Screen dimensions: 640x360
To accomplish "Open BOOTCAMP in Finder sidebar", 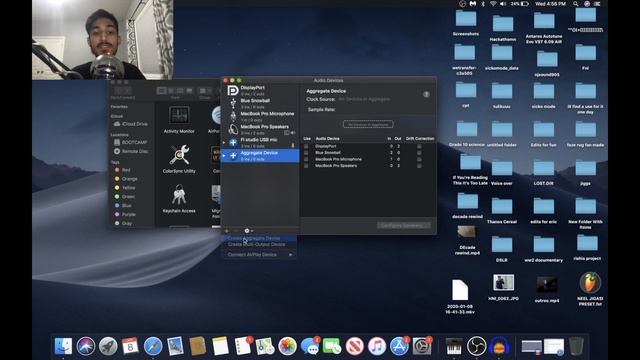I will point(131,142).
